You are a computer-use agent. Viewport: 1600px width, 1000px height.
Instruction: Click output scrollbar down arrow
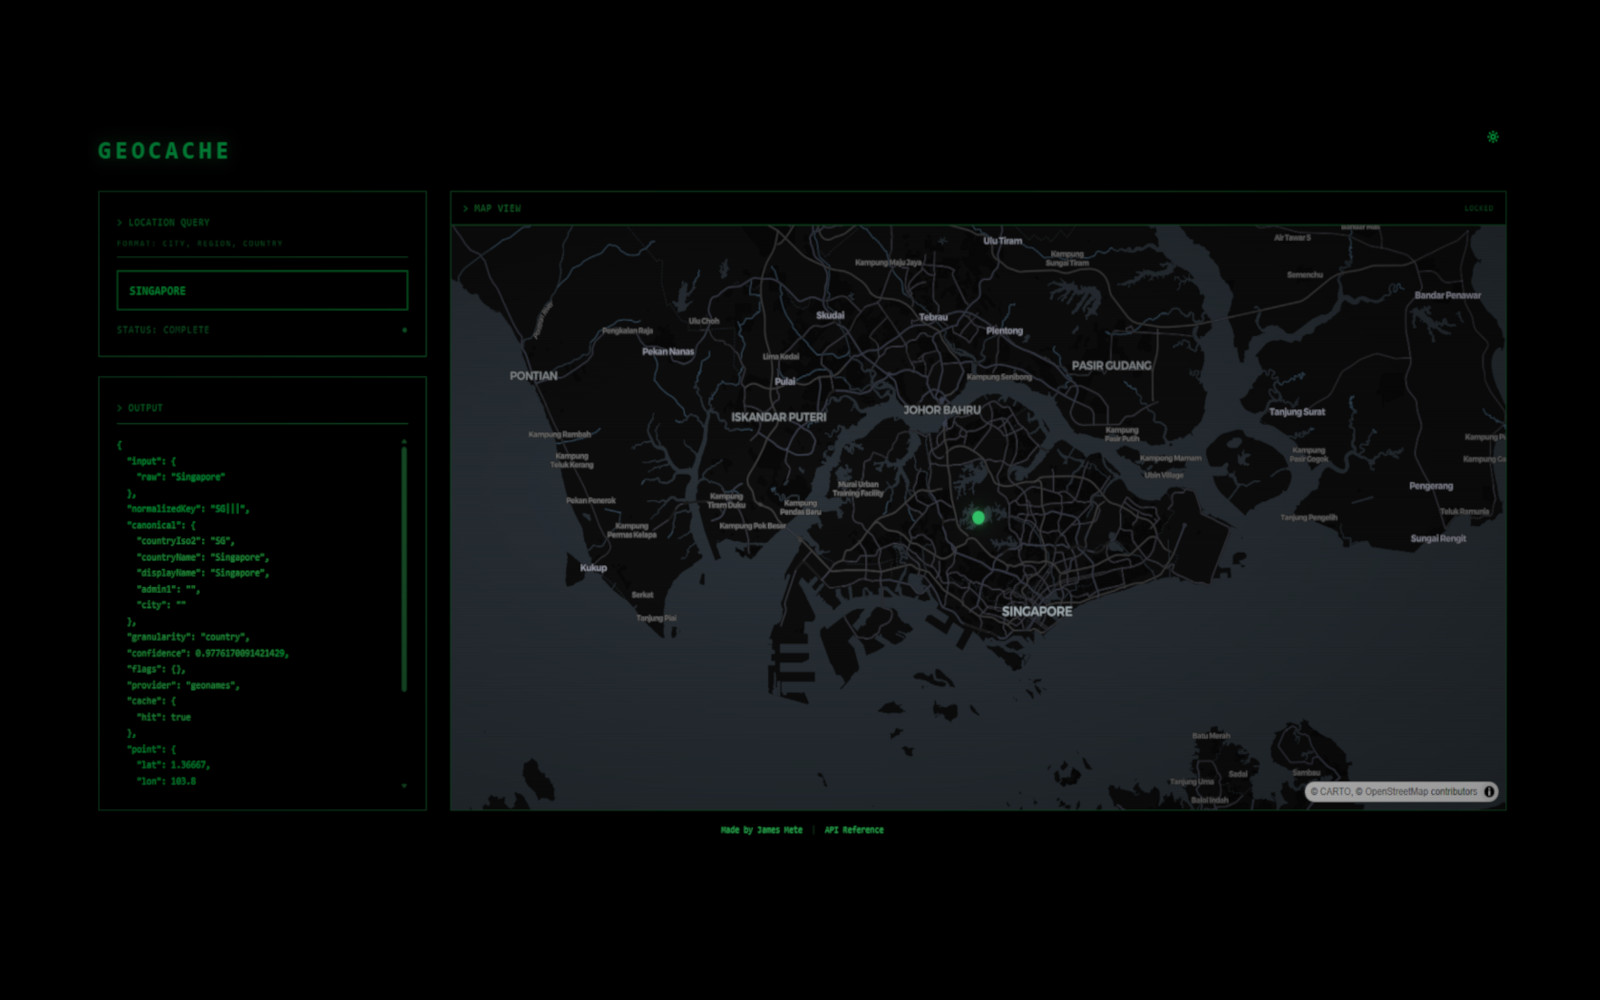coord(404,786)
